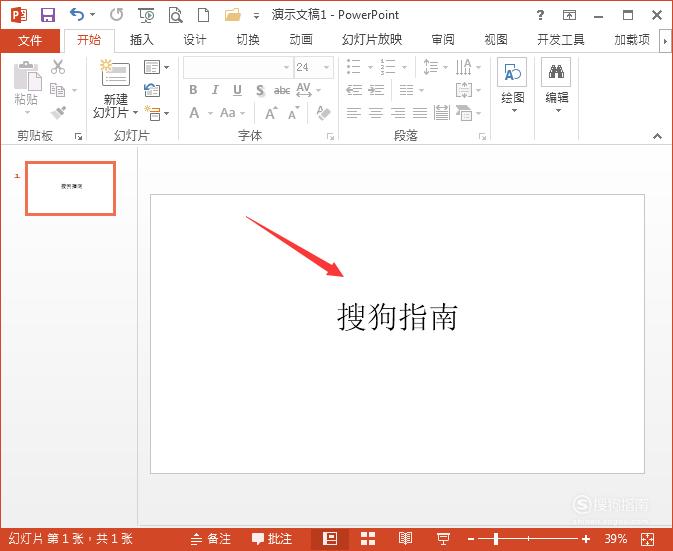Collapse the ribbon with the chevron

pos(657,136)
